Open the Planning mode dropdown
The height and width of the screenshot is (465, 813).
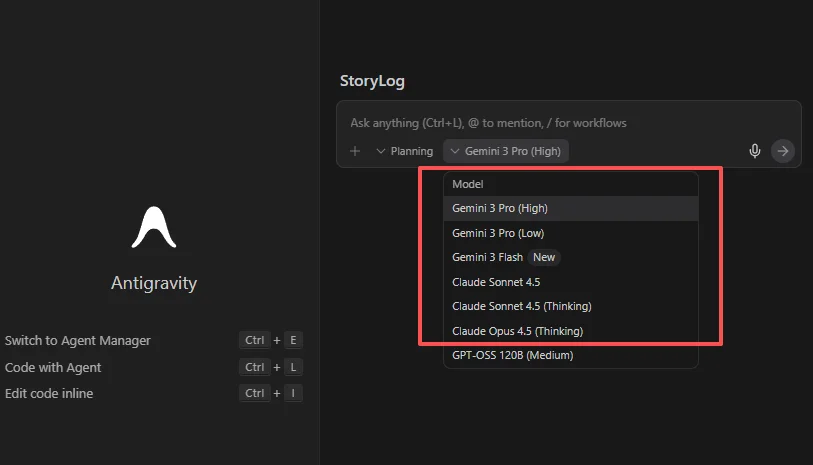tap(404, 151)
